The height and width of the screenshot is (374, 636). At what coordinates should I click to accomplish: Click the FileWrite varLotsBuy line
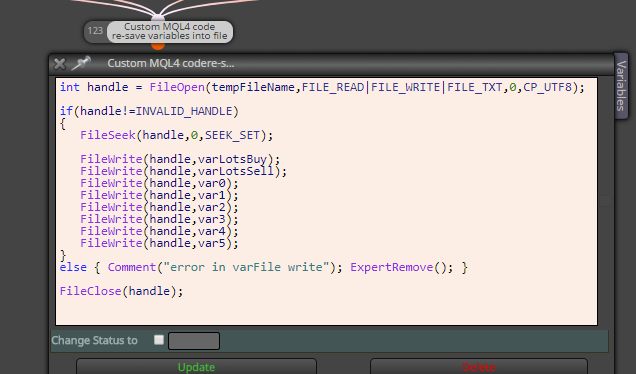click(x=180, y=159)
